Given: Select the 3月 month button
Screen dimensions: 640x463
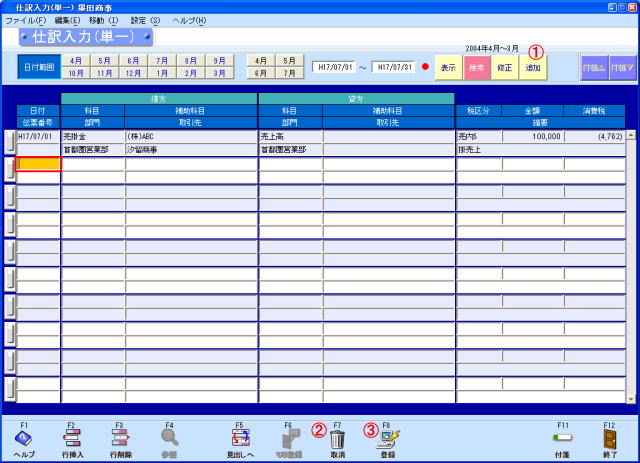Looking at the screenshot, I should click(x=220, y=73).
